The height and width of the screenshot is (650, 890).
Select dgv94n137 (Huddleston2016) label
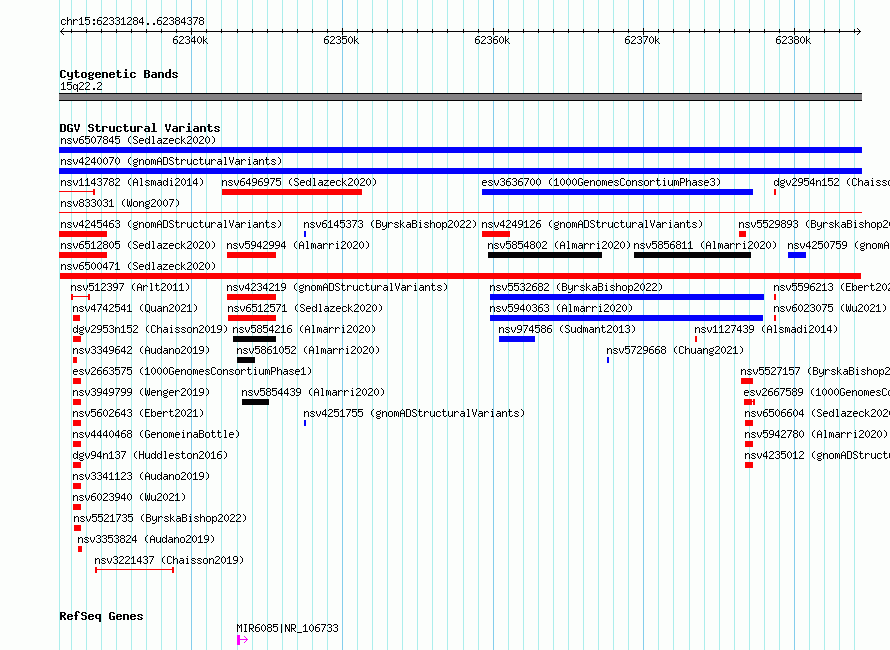(150, 455)
